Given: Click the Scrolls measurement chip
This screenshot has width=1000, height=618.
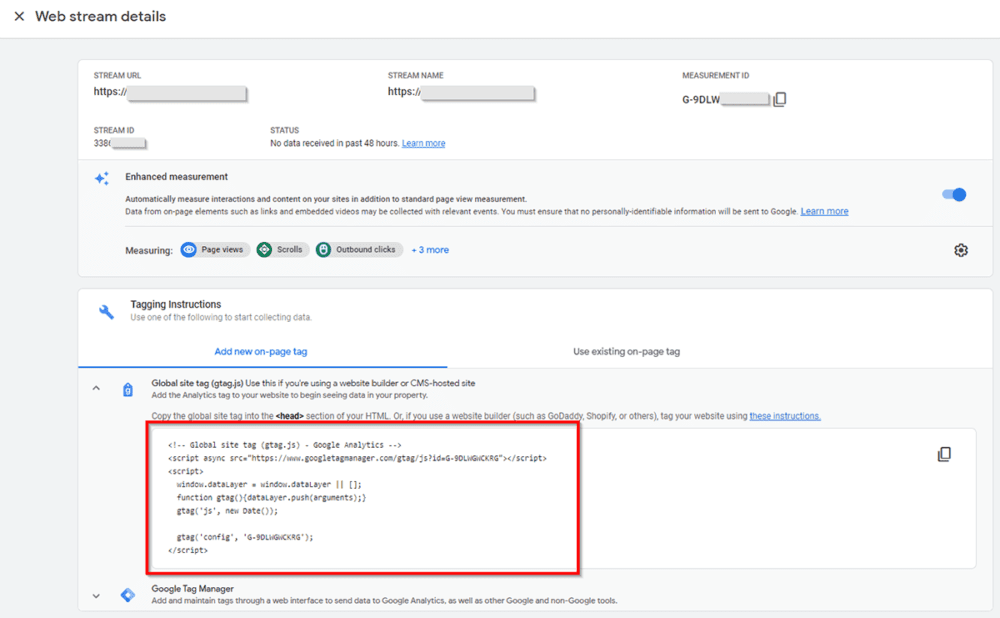Looking at the screenshot, I should (280, 250).
